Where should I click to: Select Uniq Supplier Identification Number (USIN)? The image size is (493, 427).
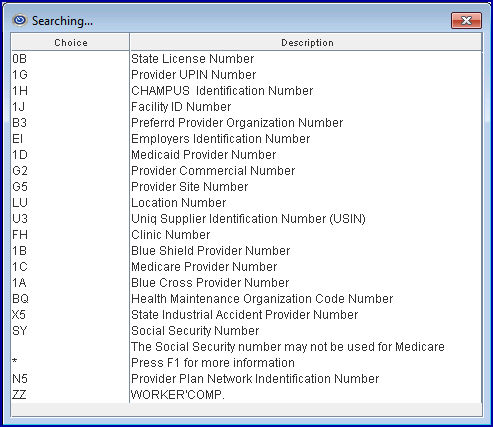point(247,219)
